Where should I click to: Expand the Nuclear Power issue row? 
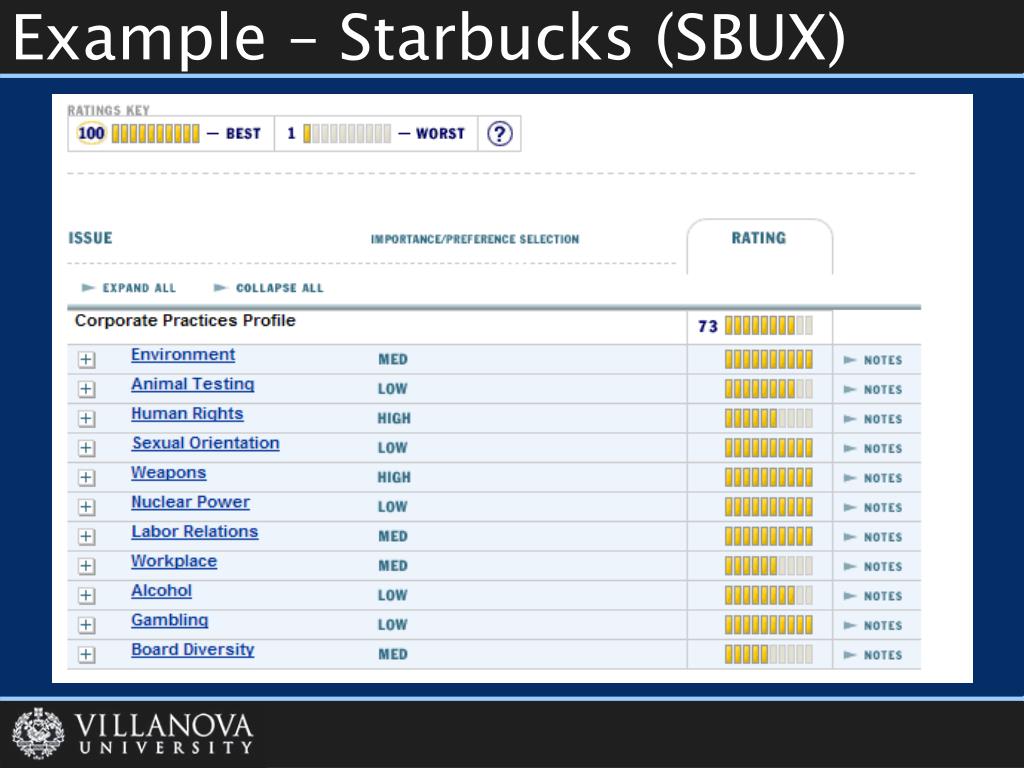[x=86, y=507]
